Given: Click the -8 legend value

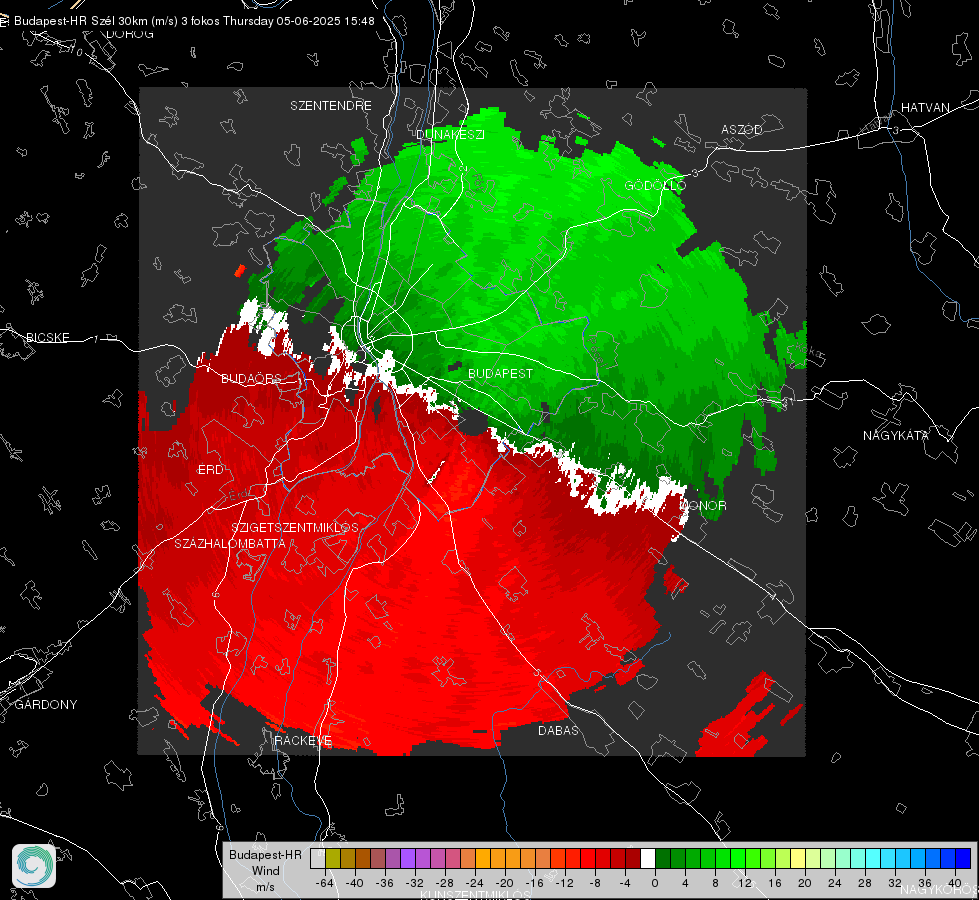Looking at the screenshot, I should click(595, 883).
